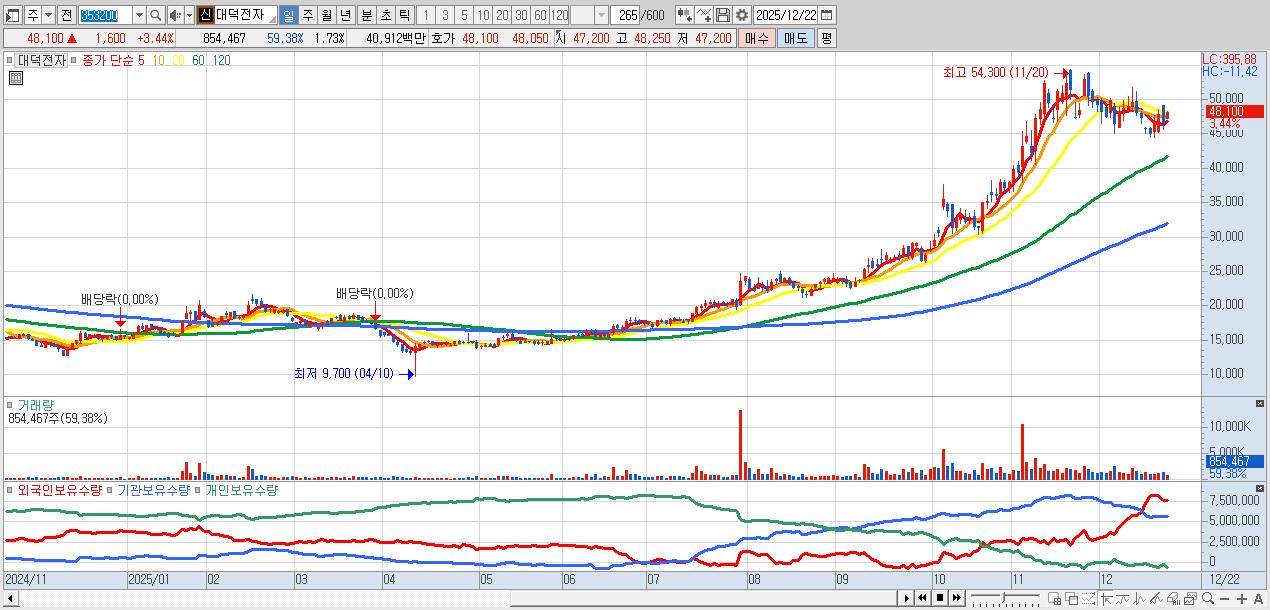Click the 매도 sell button

click(795, 38)
